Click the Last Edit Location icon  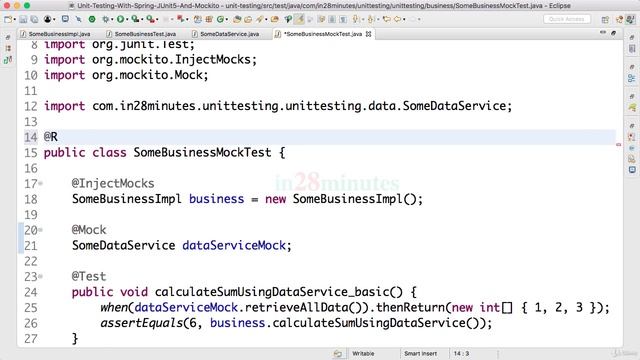(387, 19)
